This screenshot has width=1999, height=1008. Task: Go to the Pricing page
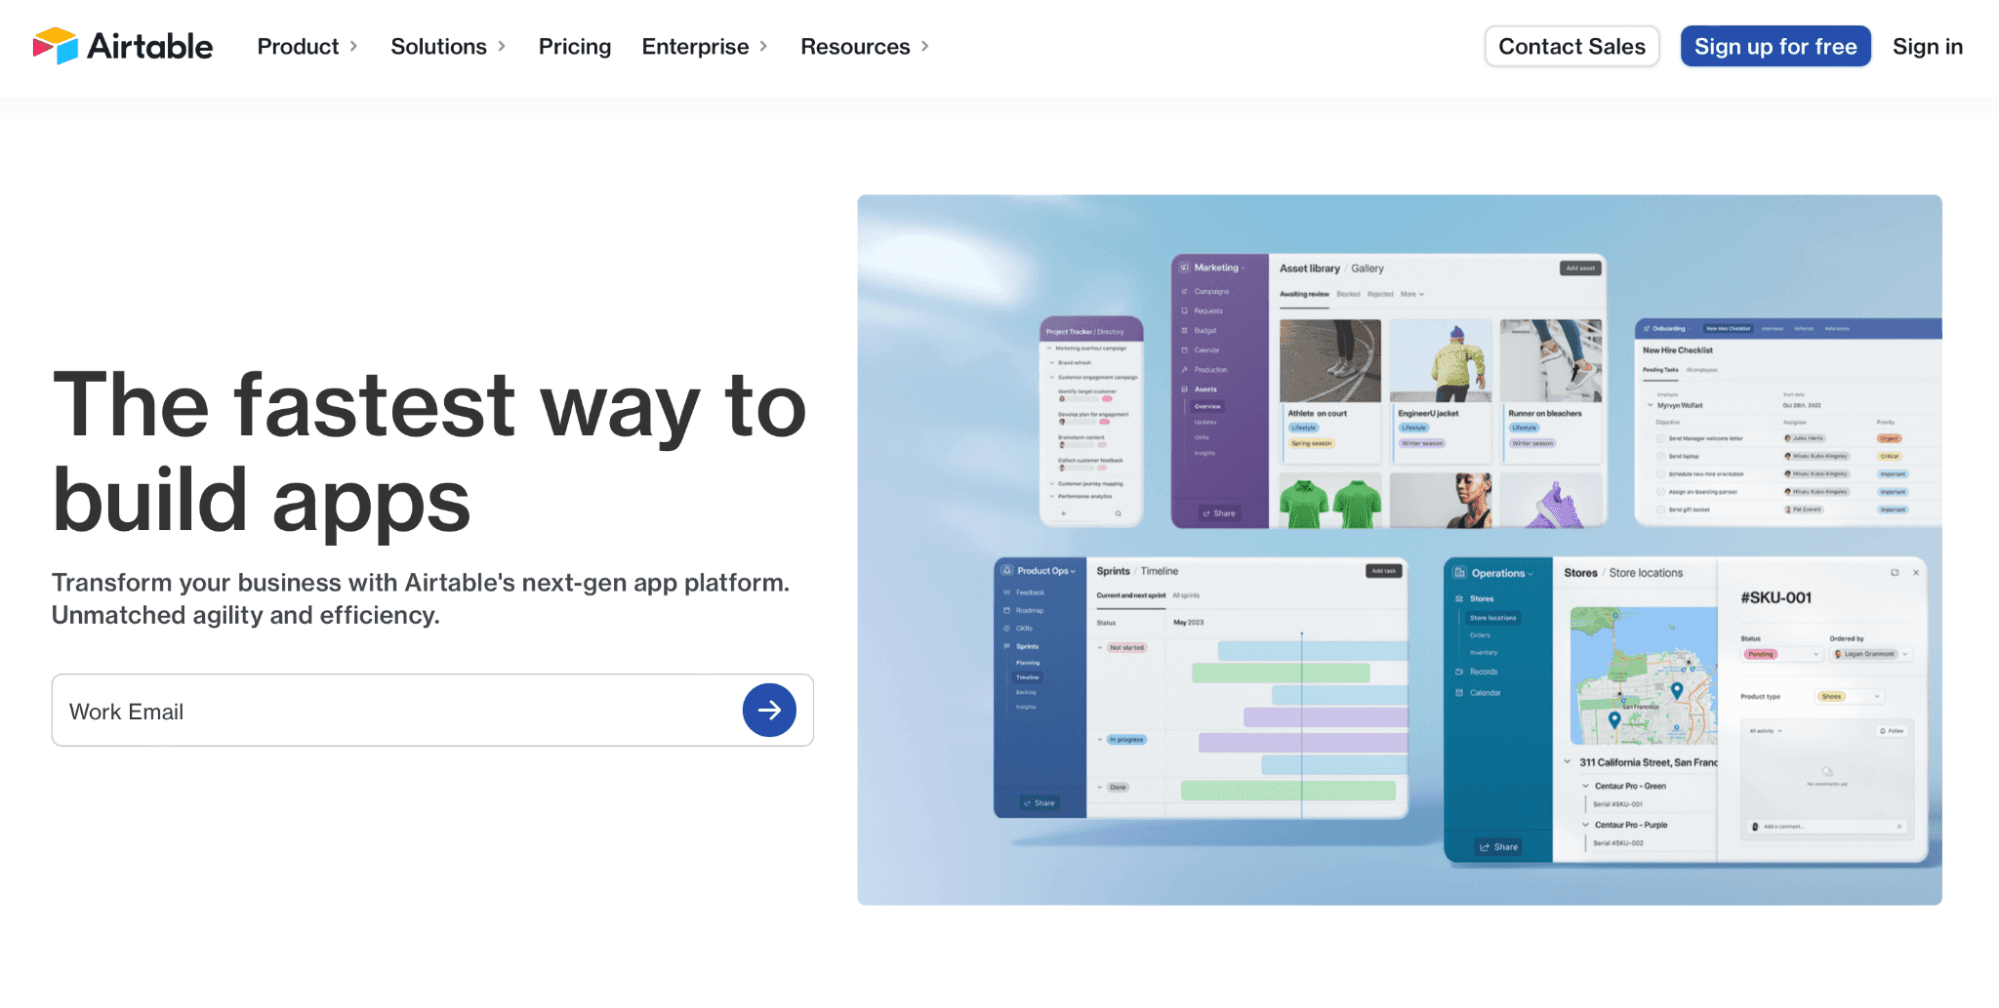(574, 46)
